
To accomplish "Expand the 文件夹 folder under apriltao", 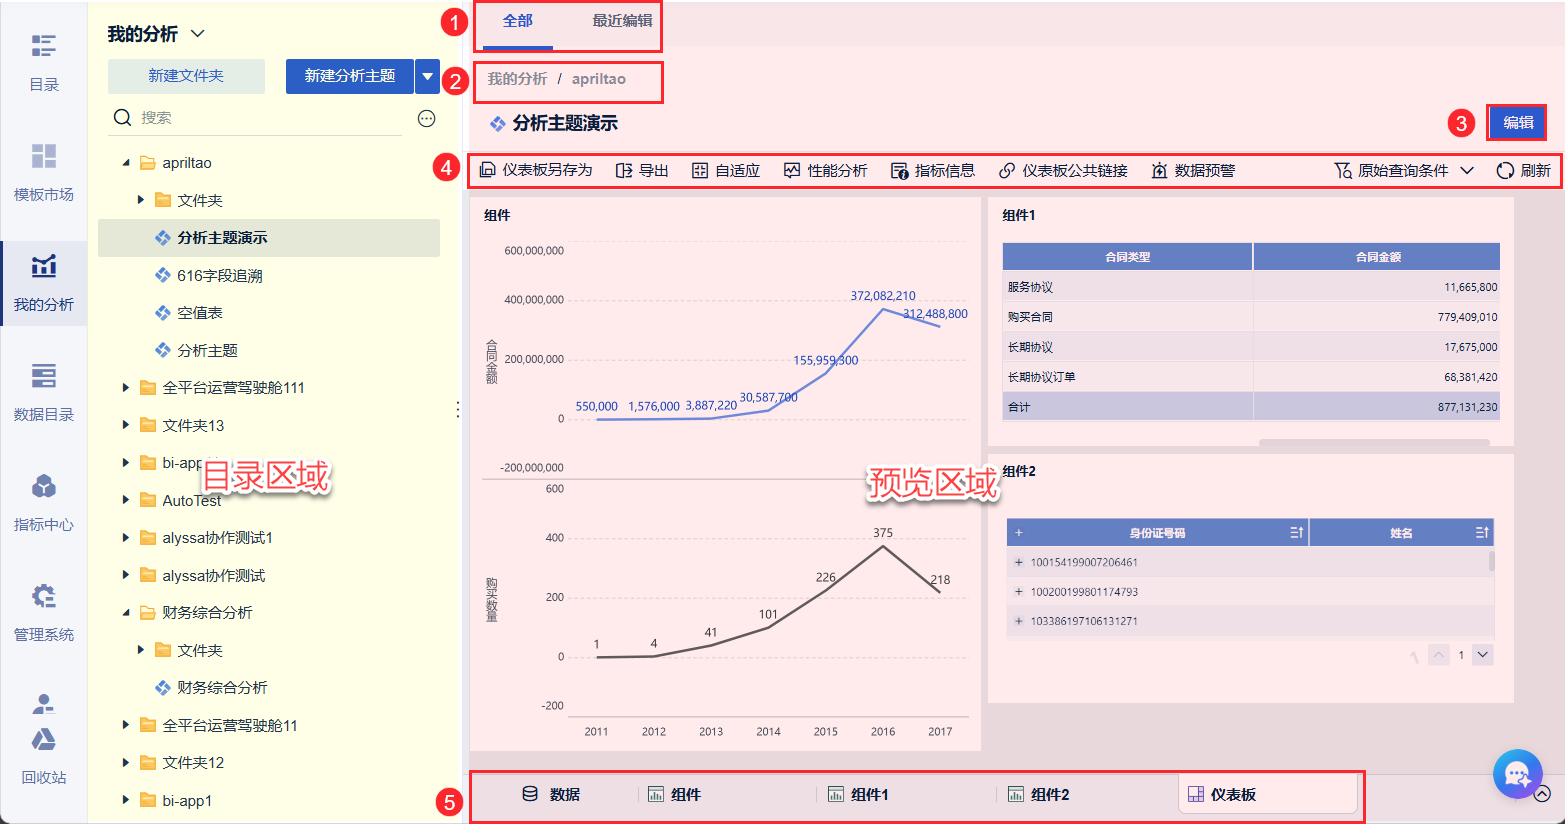I will [141, 200].
